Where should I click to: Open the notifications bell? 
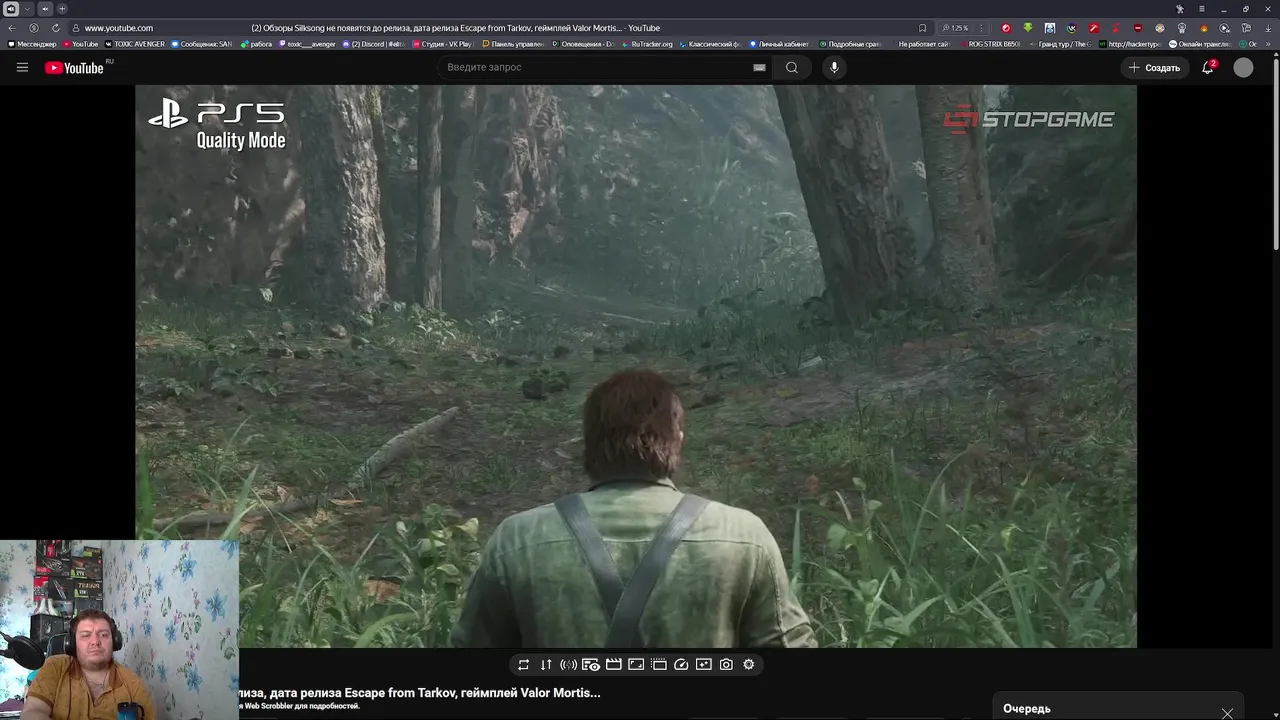pos(1208,67)
